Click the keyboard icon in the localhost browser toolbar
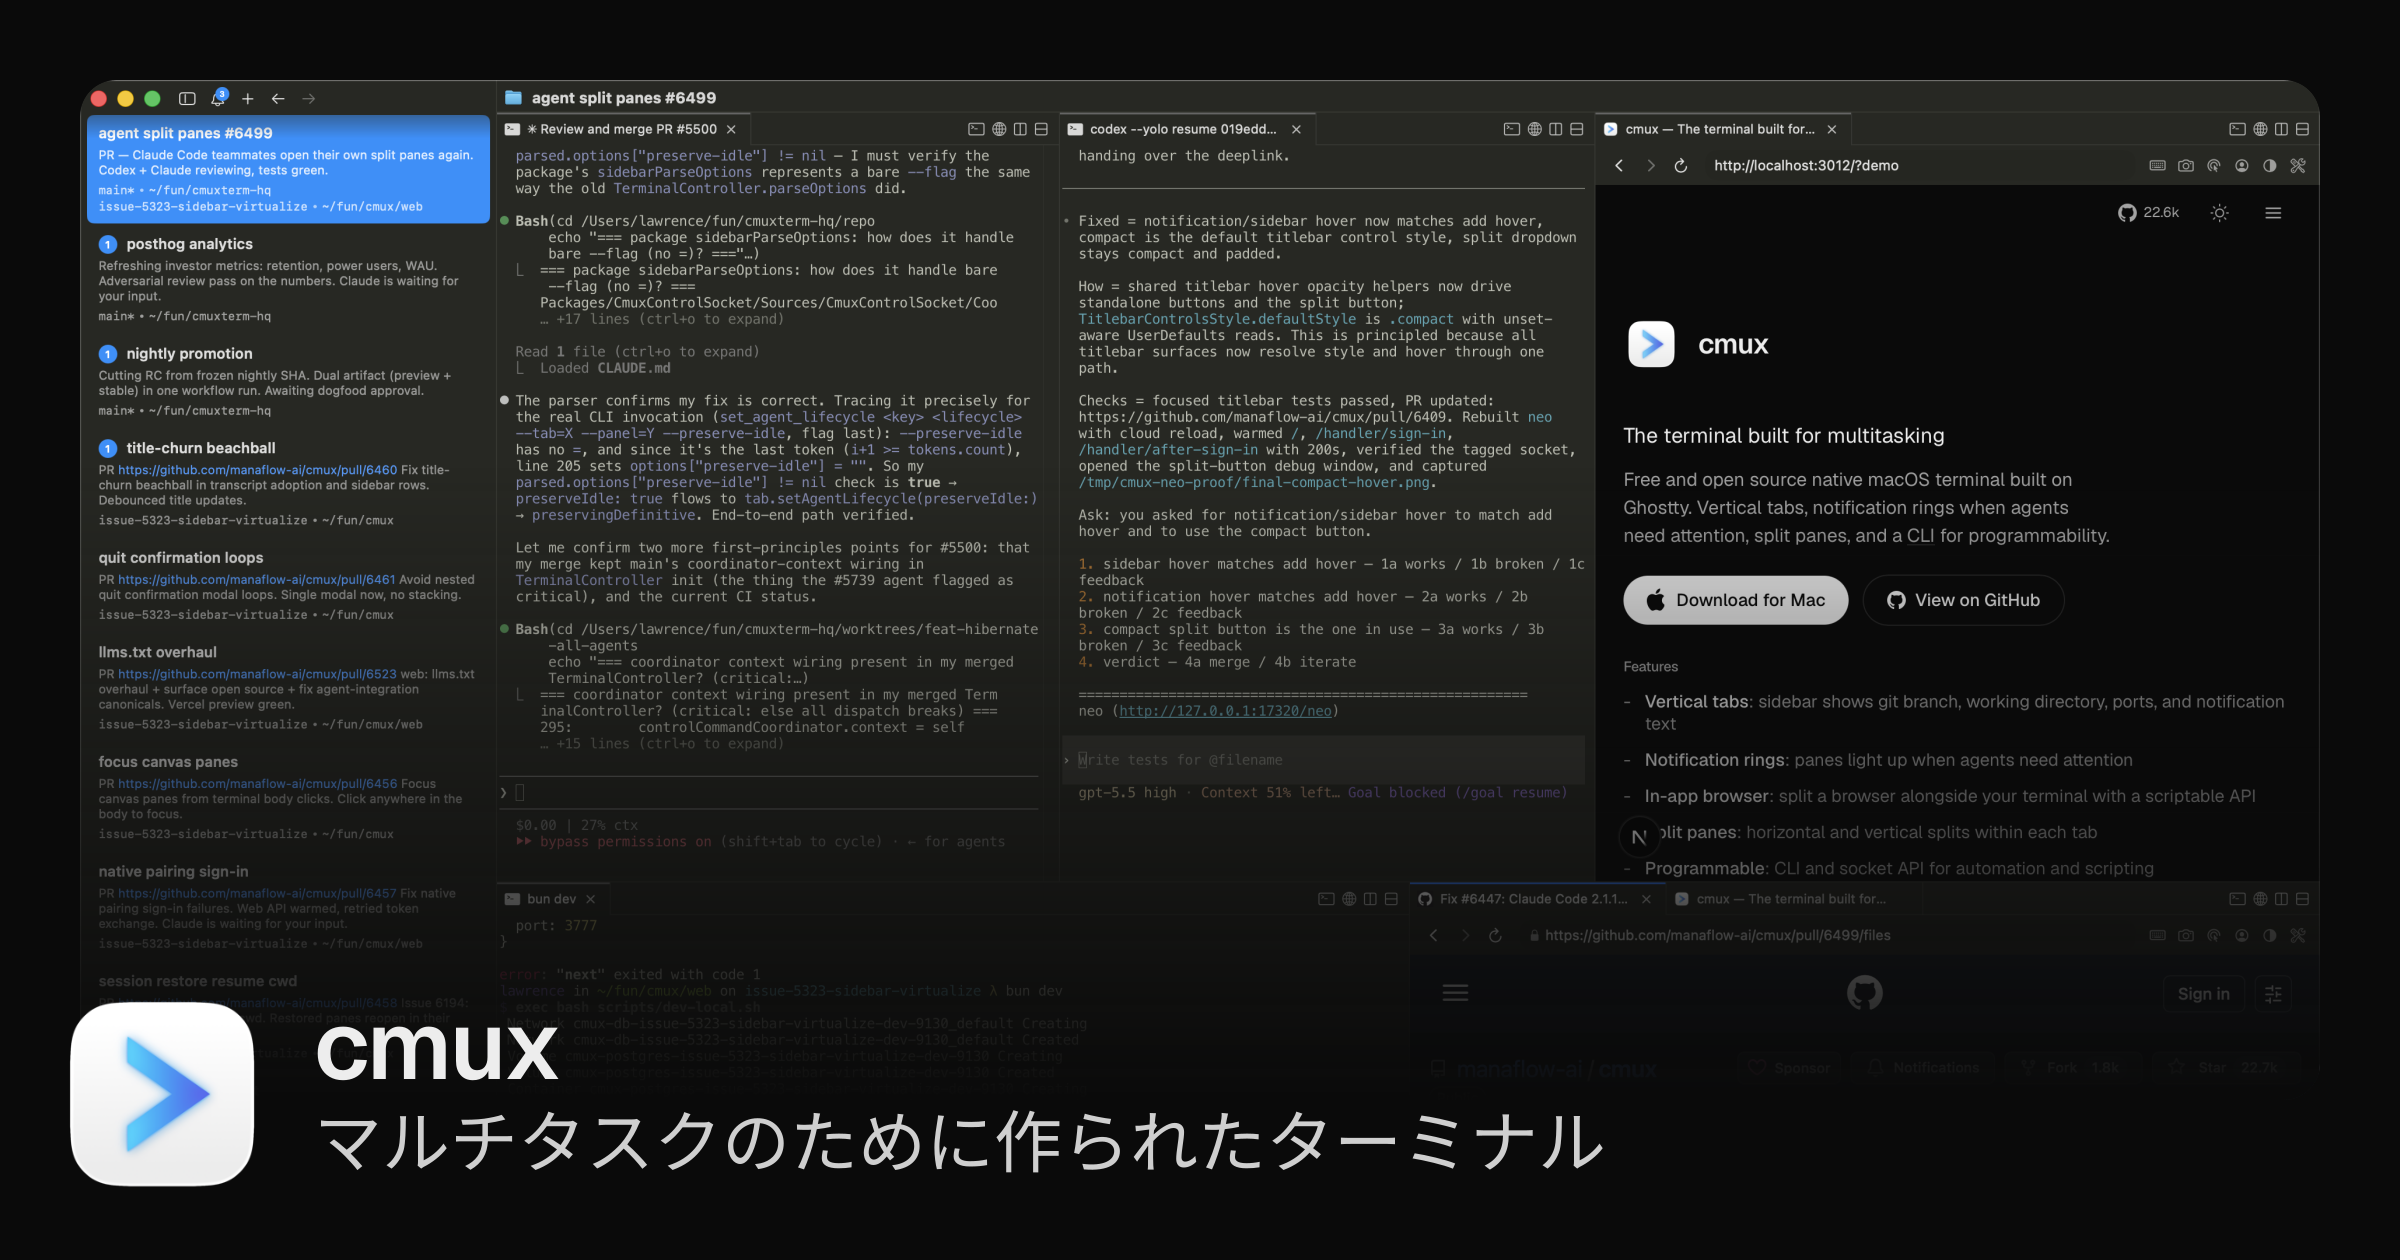 [x=2158, y=166]
